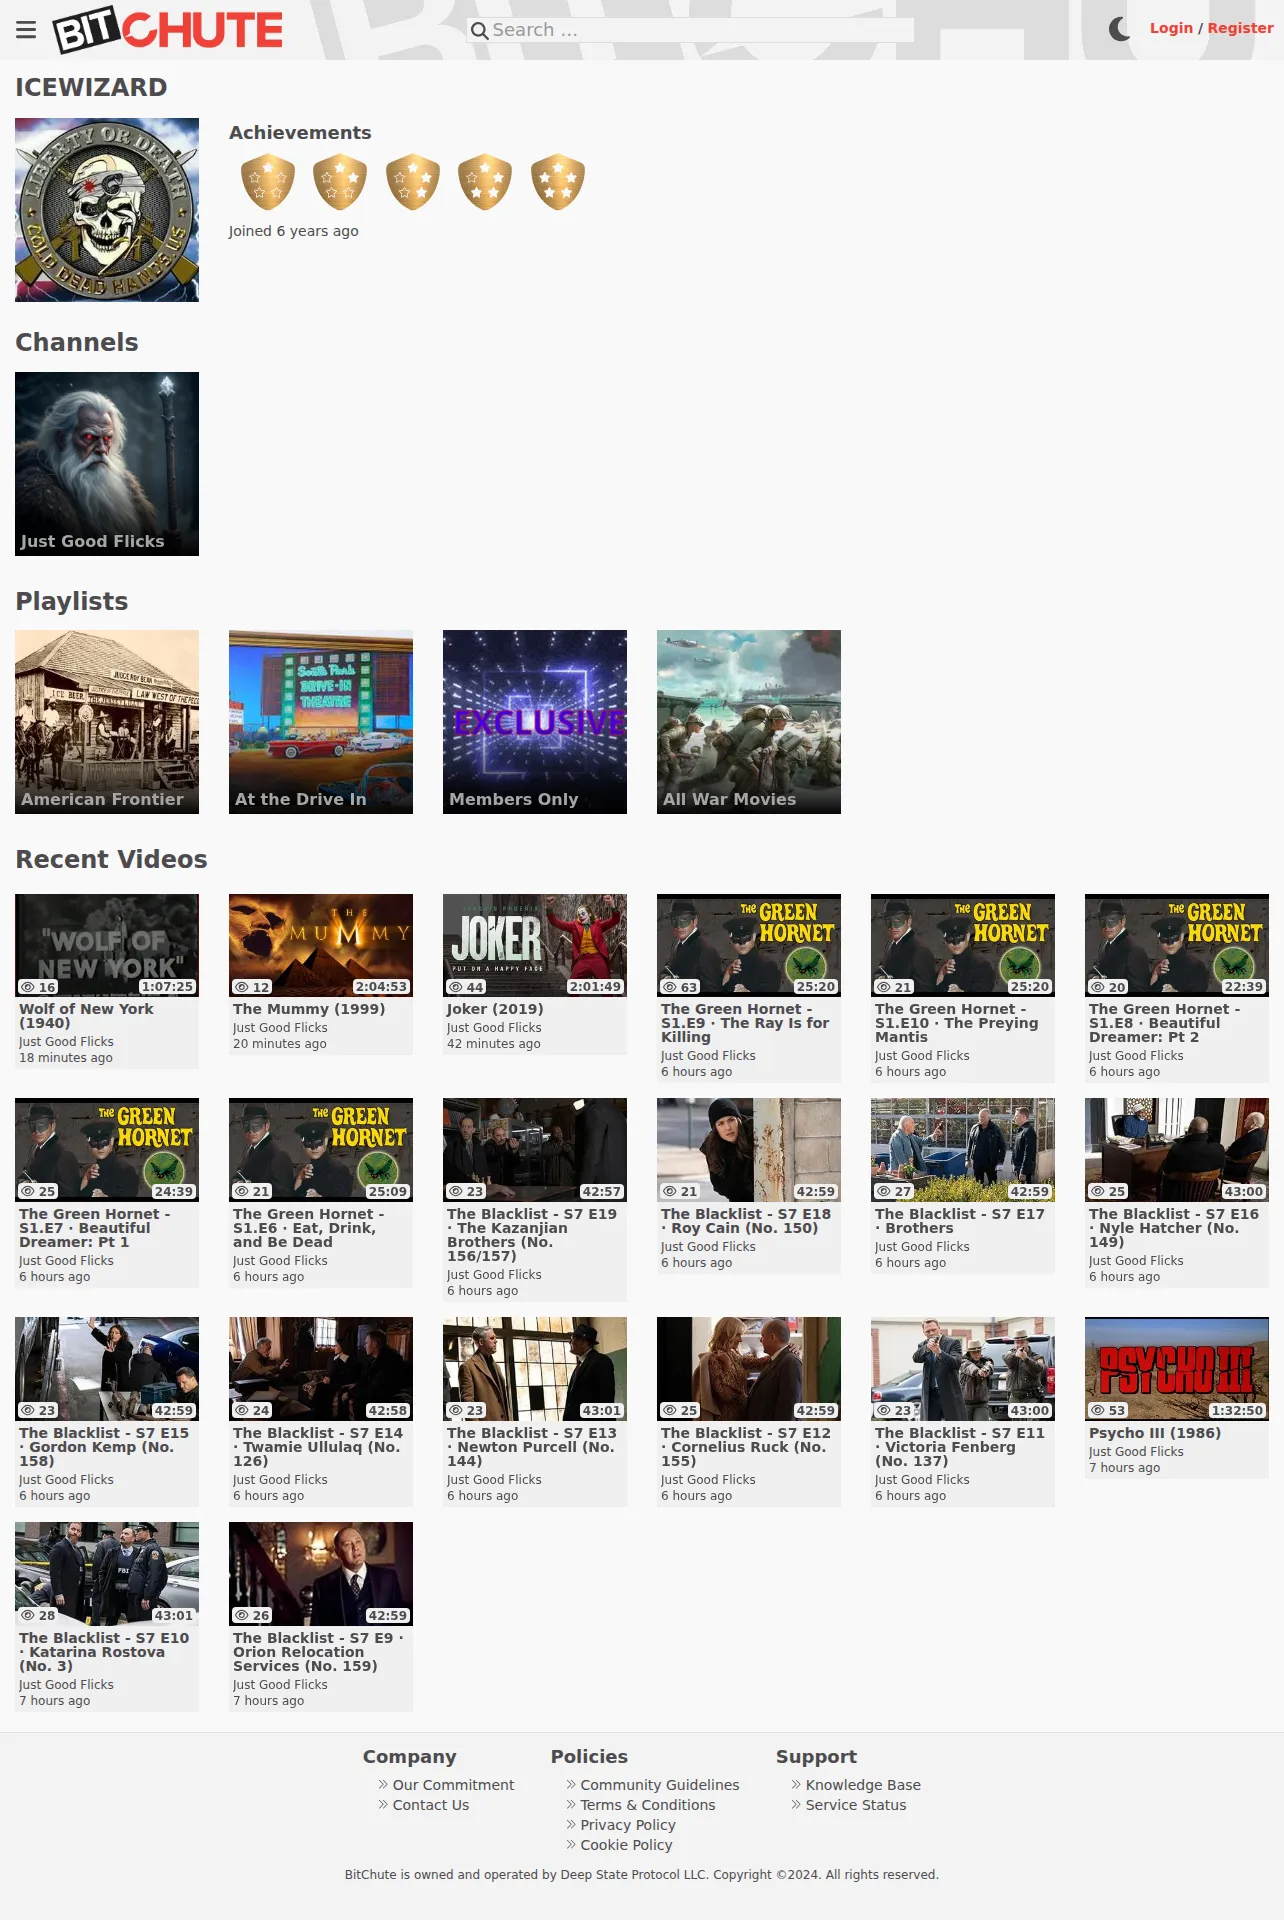
Task: Open Green Hornet S1.E7 Beautiful Dreamer Pt 1
Action: 95,1228
